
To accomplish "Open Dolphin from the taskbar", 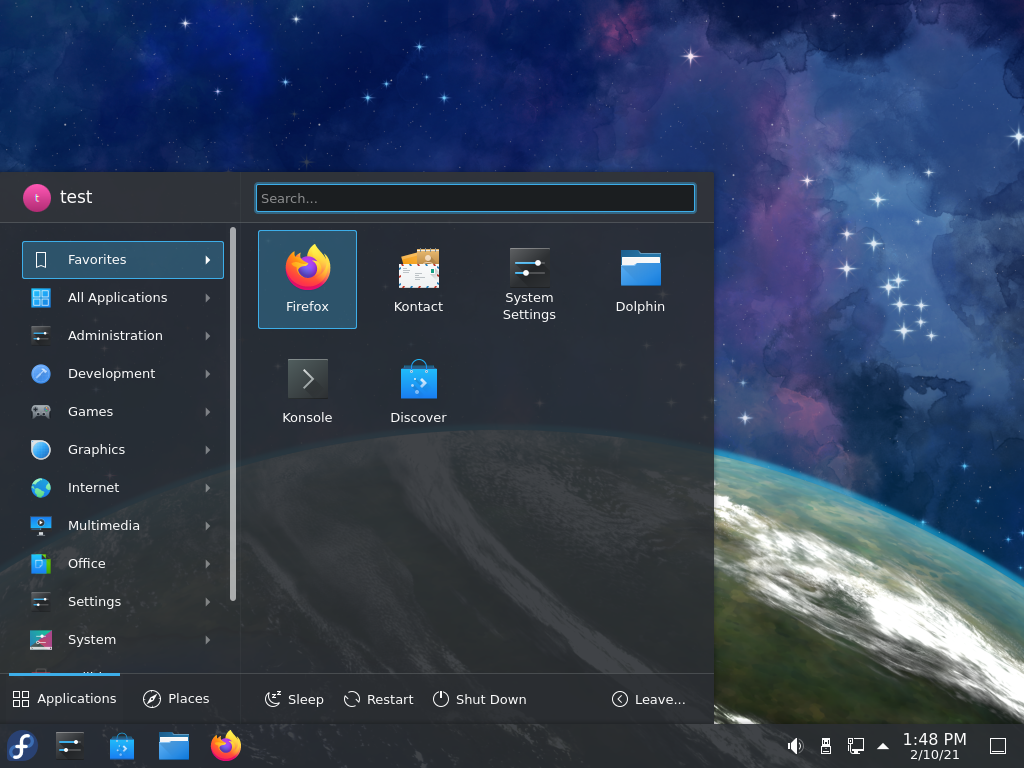I will 174,746.
